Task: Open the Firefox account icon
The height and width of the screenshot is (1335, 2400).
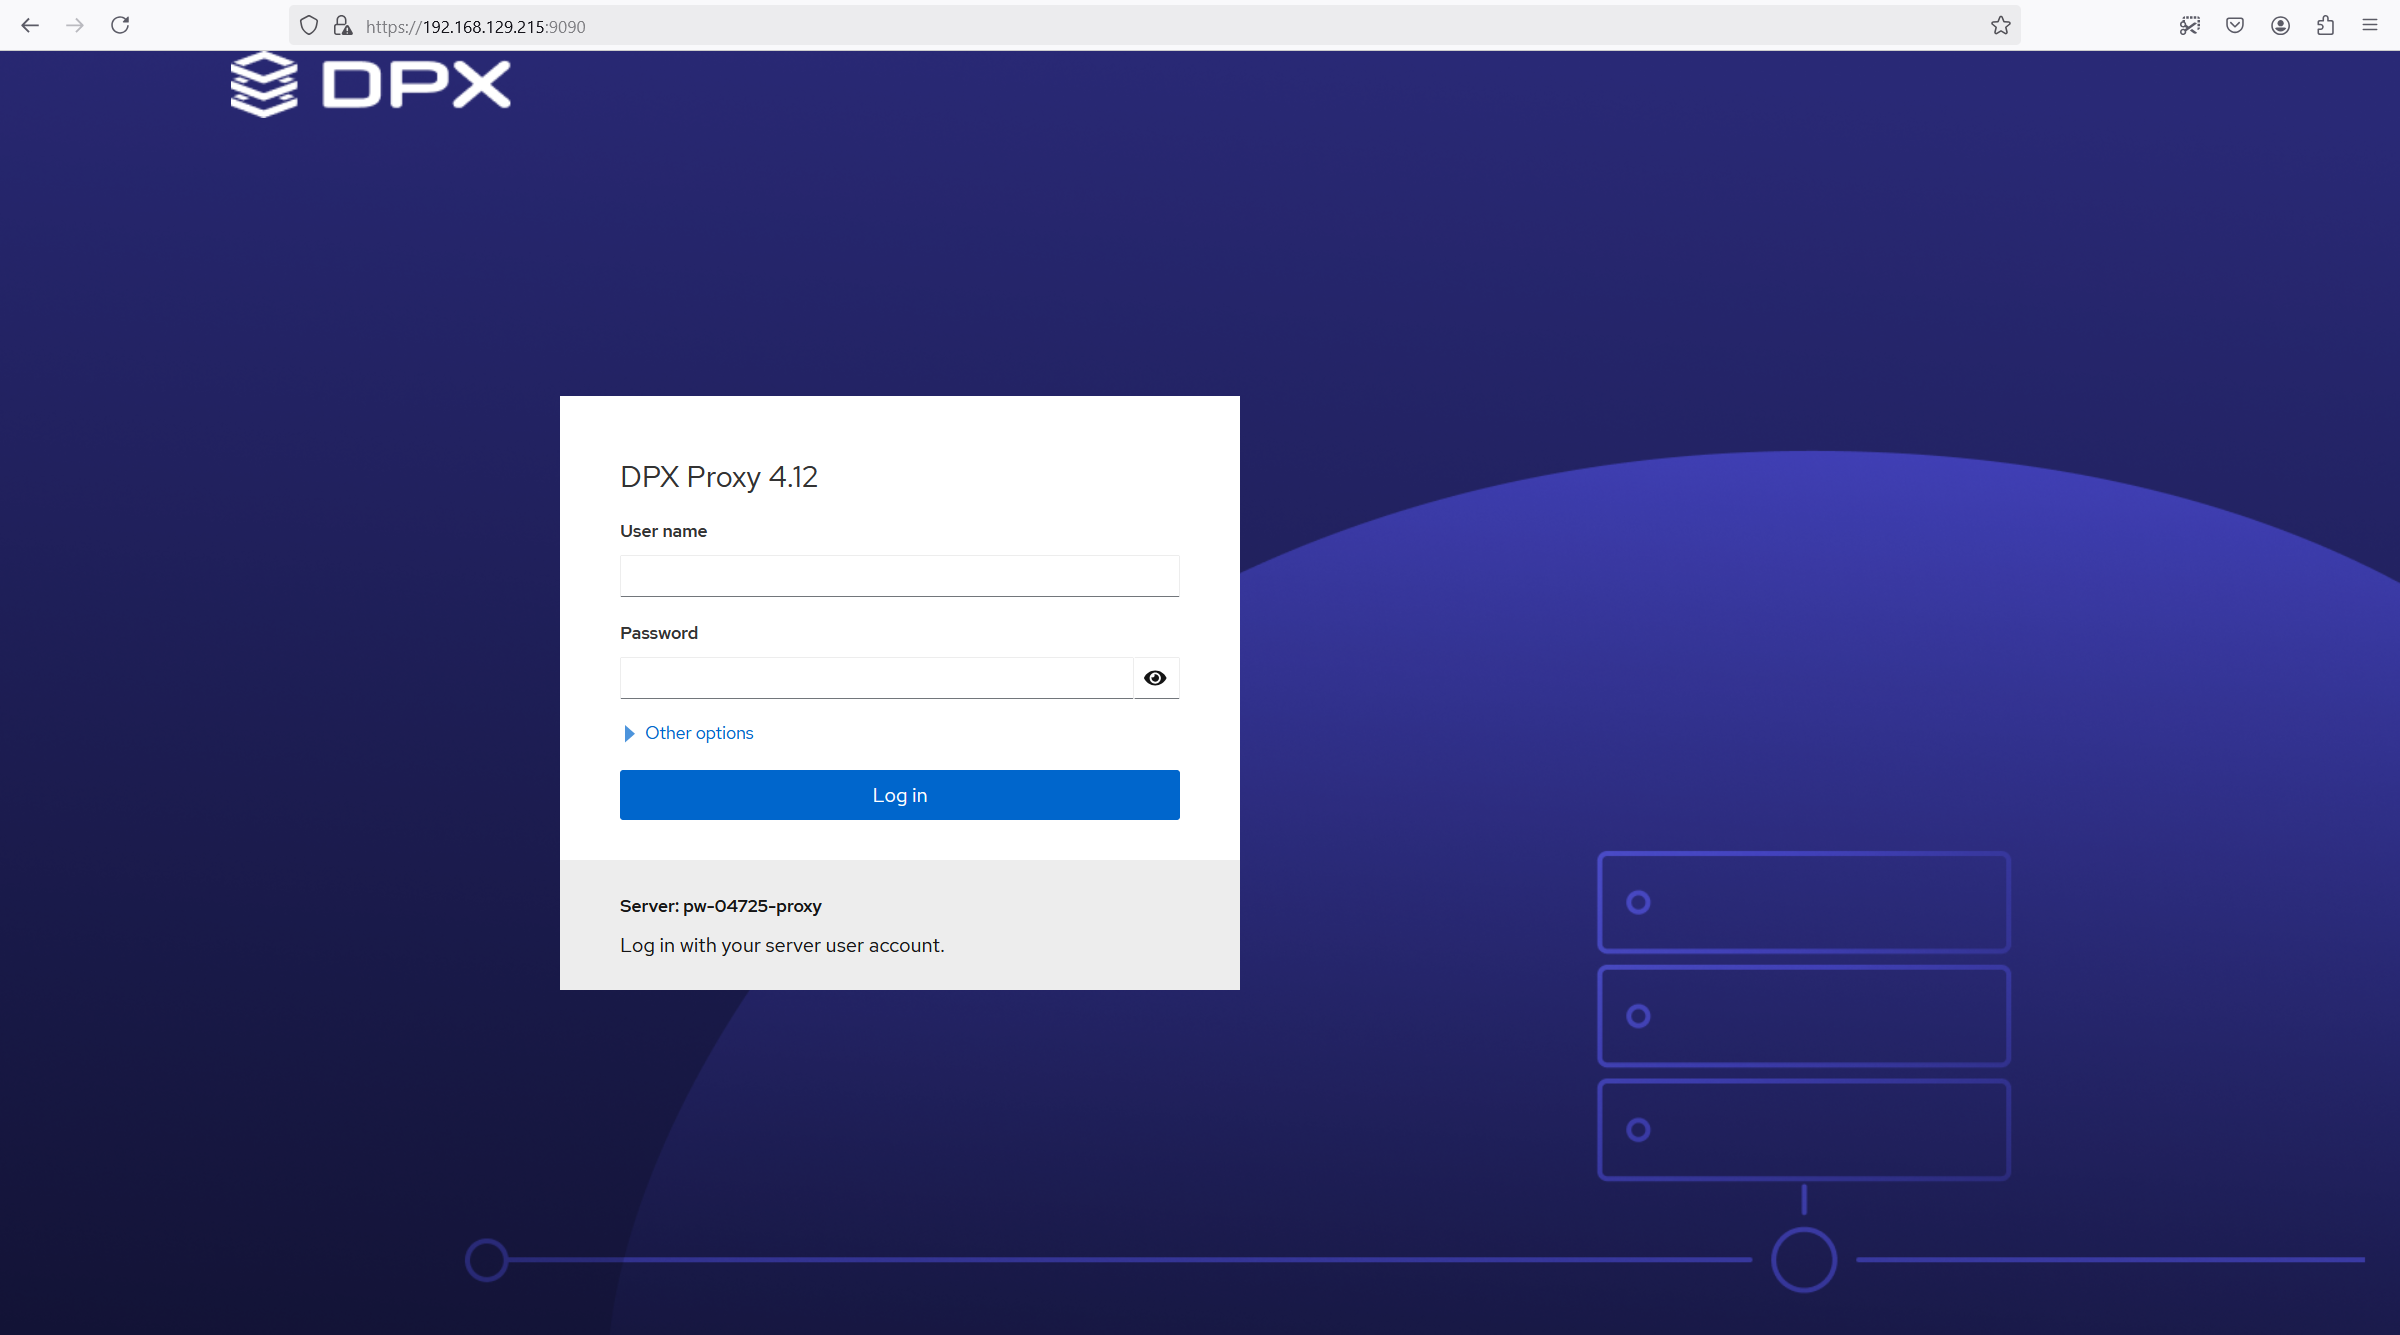Action: [2280, 26]
